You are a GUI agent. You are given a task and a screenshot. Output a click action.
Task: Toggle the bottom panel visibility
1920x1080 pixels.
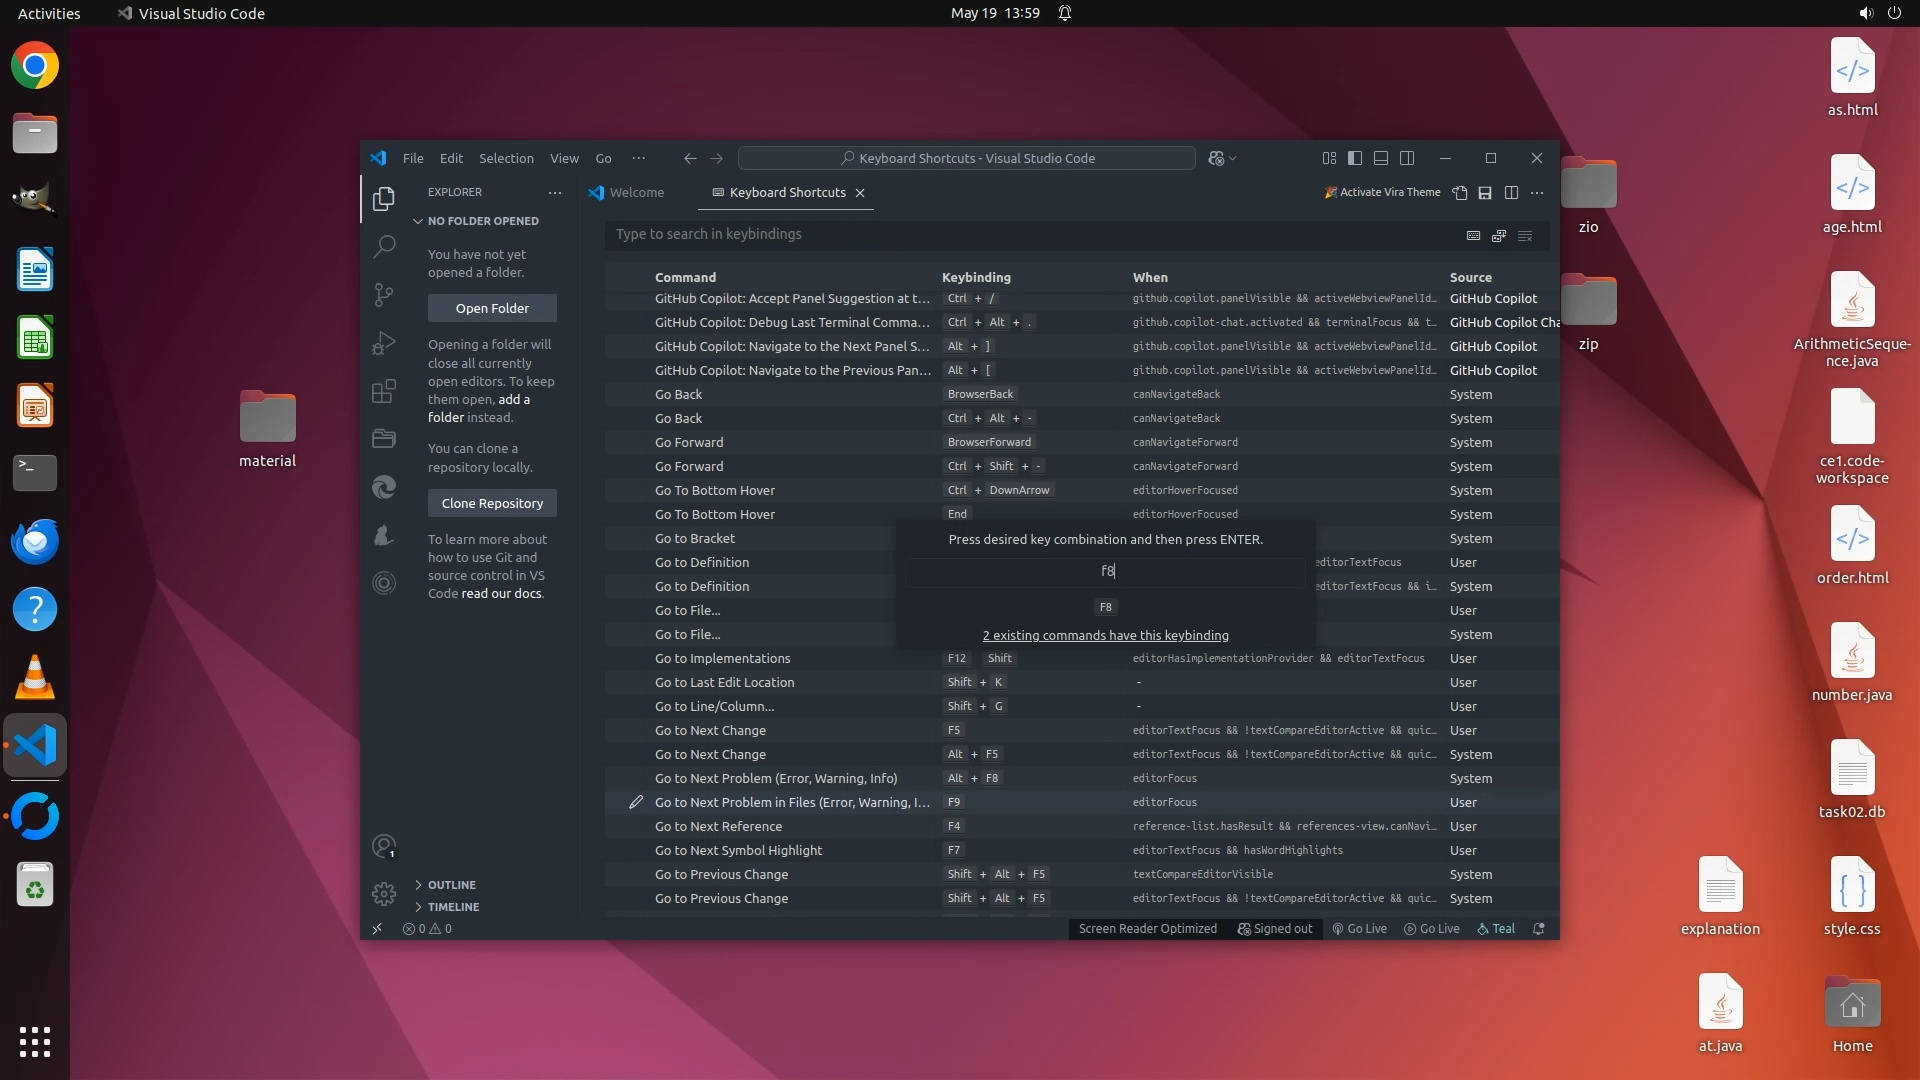(1381, 158)
